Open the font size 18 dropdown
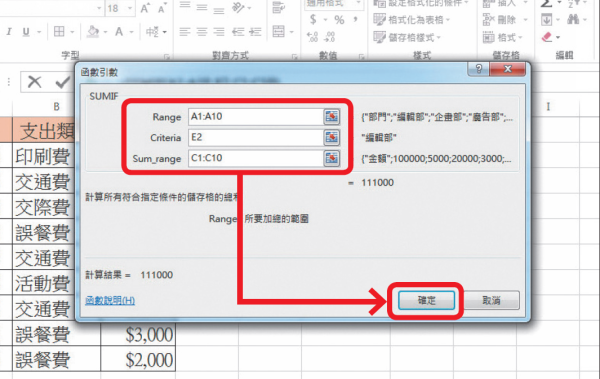600x379 pixels. pos(130,8)
